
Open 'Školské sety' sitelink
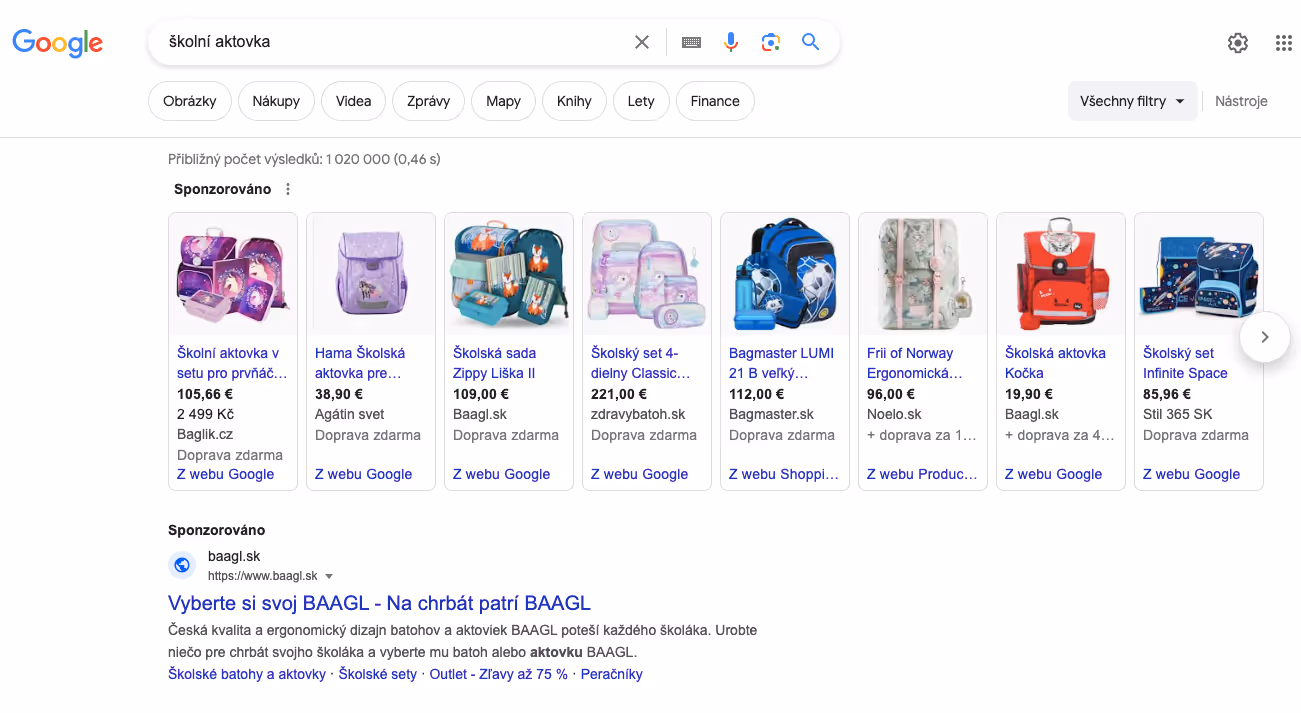coord(378,674)
